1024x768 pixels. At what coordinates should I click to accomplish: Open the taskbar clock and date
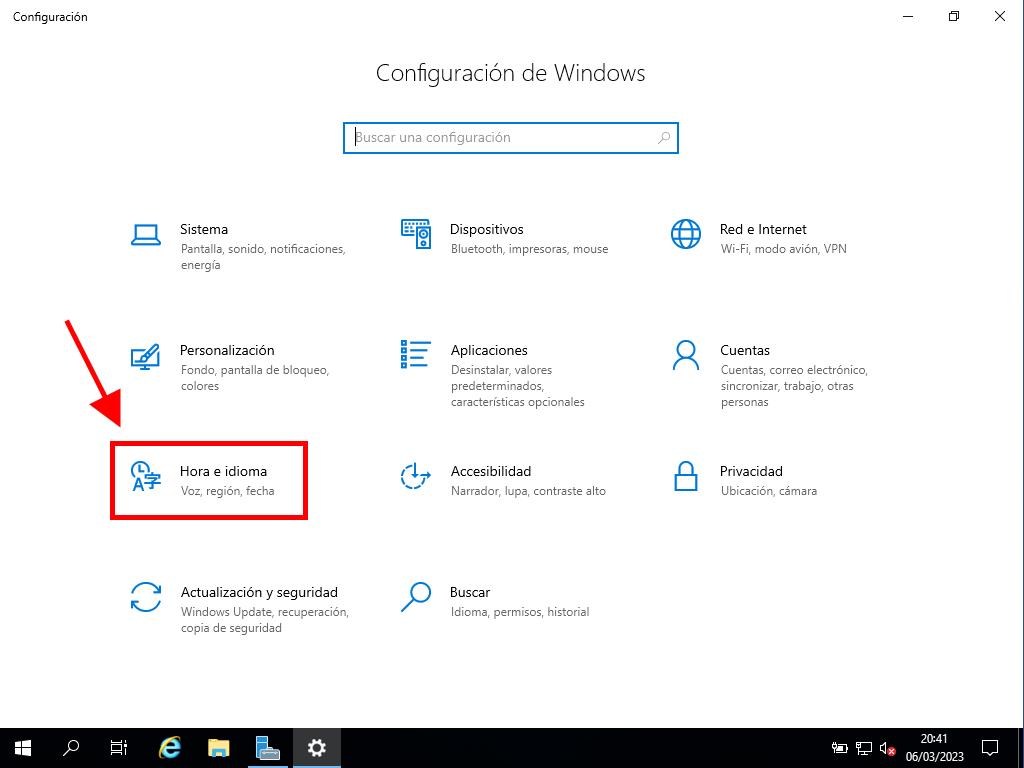pos(935,748)
